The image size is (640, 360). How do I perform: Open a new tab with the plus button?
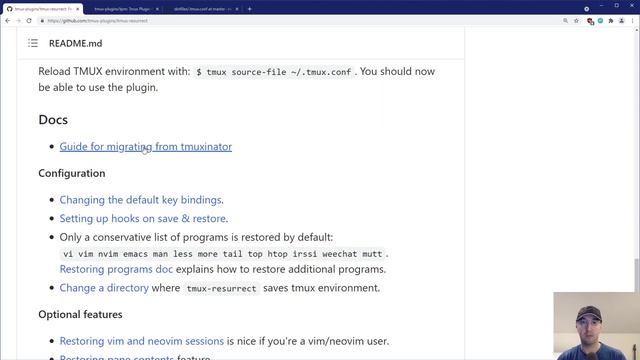[249, 9]
